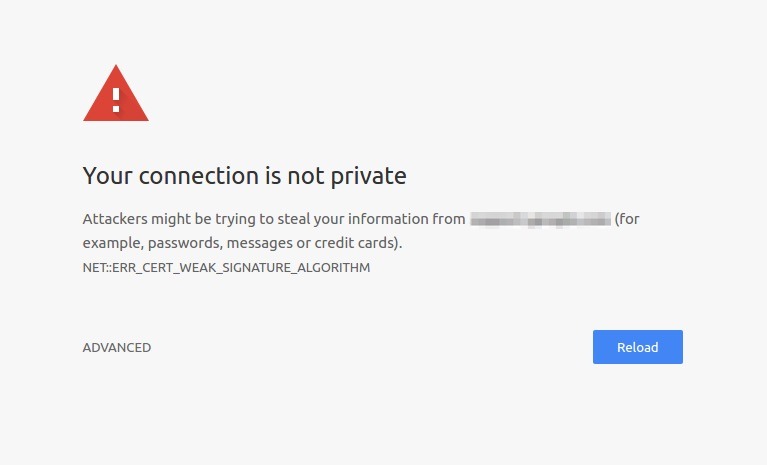This screenshot has width=767, height=465.
Task: Click the word 'example,' starting second line
Action: click(113, 243)
